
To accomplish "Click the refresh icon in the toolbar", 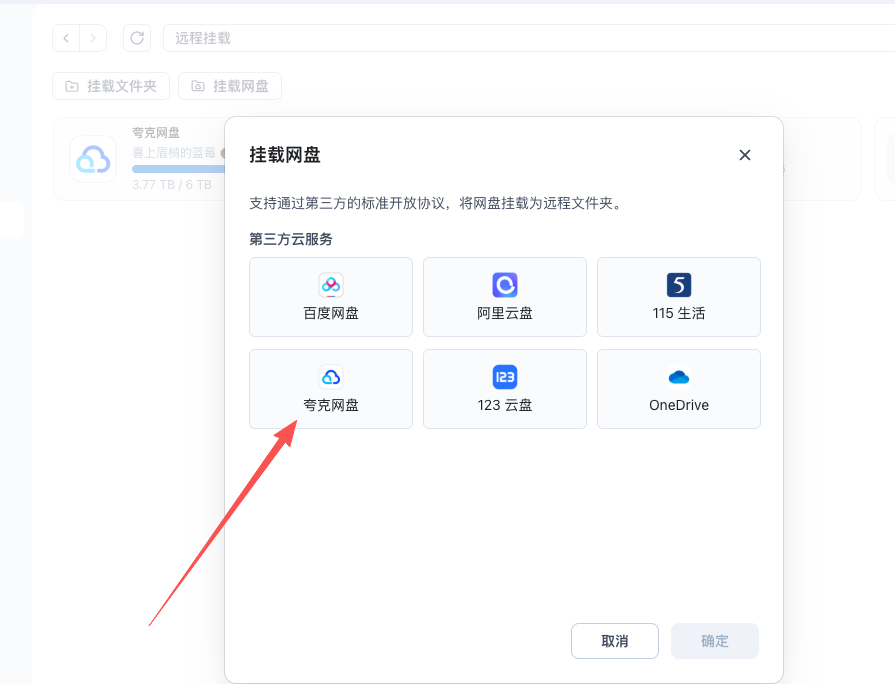I will pos(137,38).
